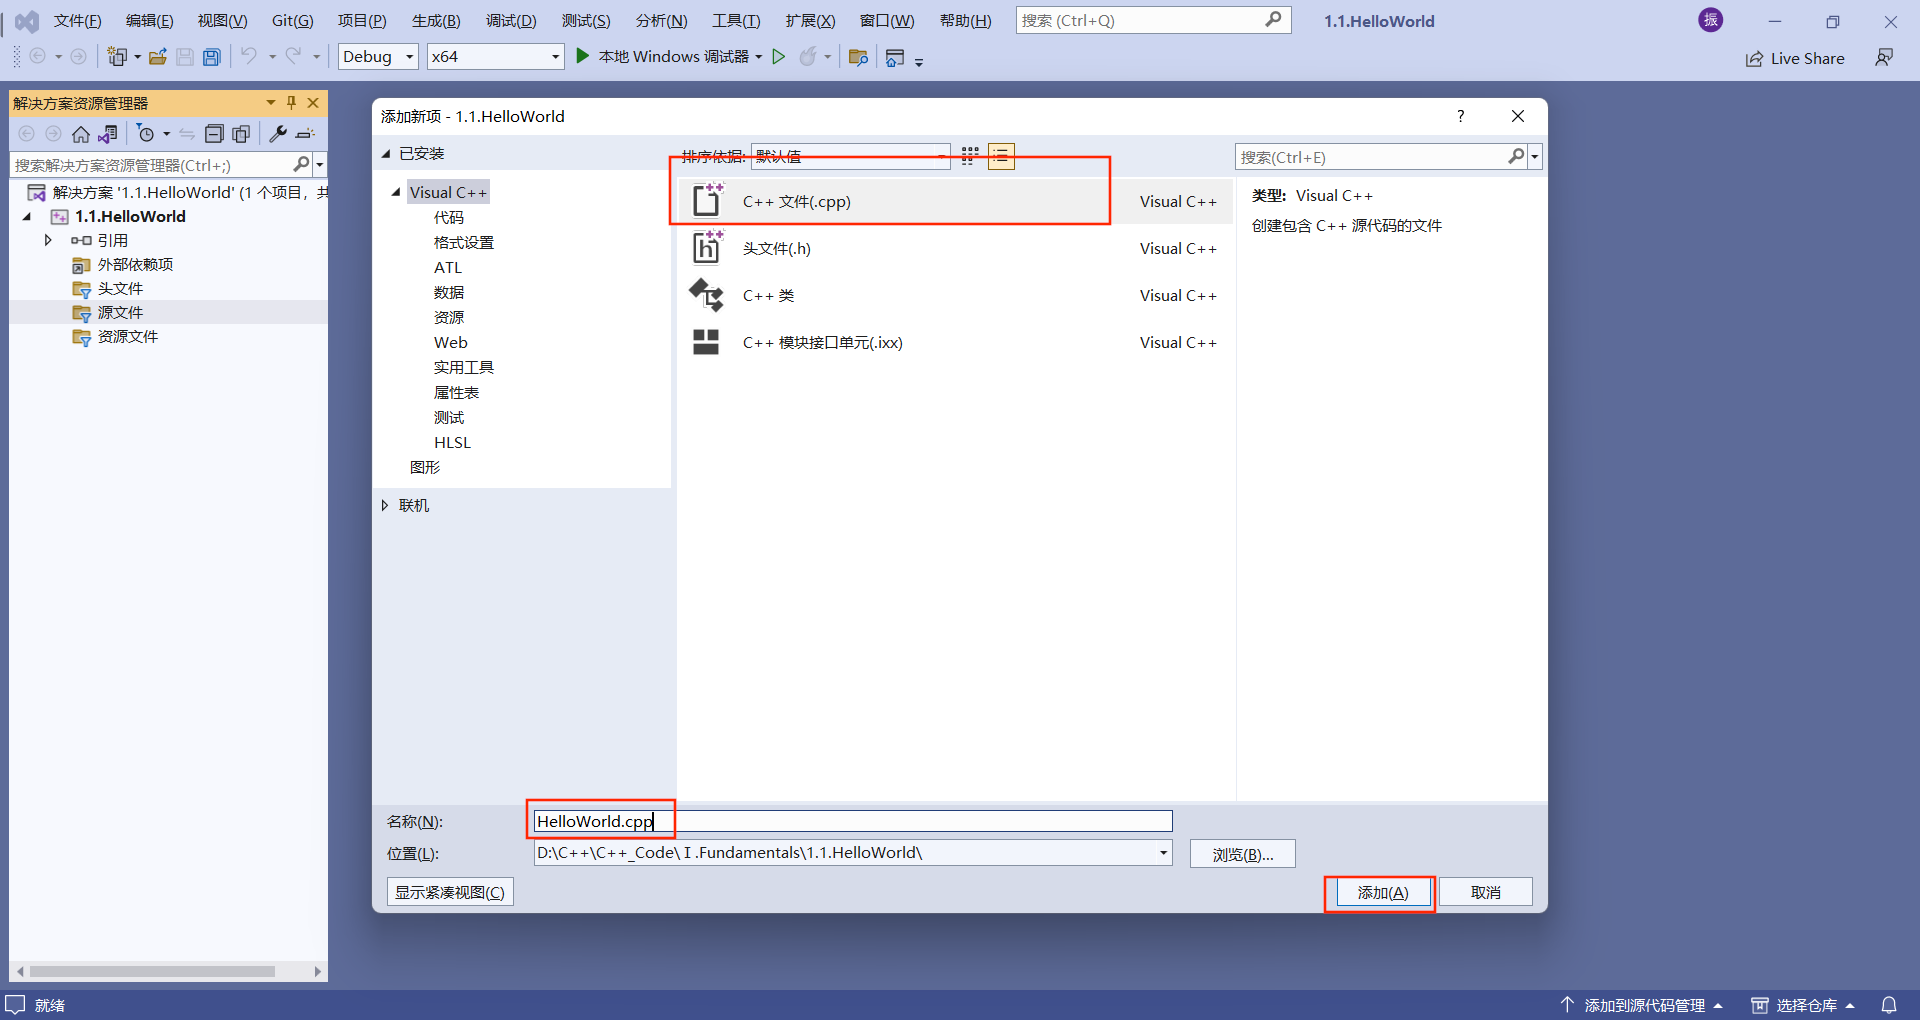Click the Save All icon in main toolbar
Screen dimensions: 1920x1020
(x=211, y=57)
